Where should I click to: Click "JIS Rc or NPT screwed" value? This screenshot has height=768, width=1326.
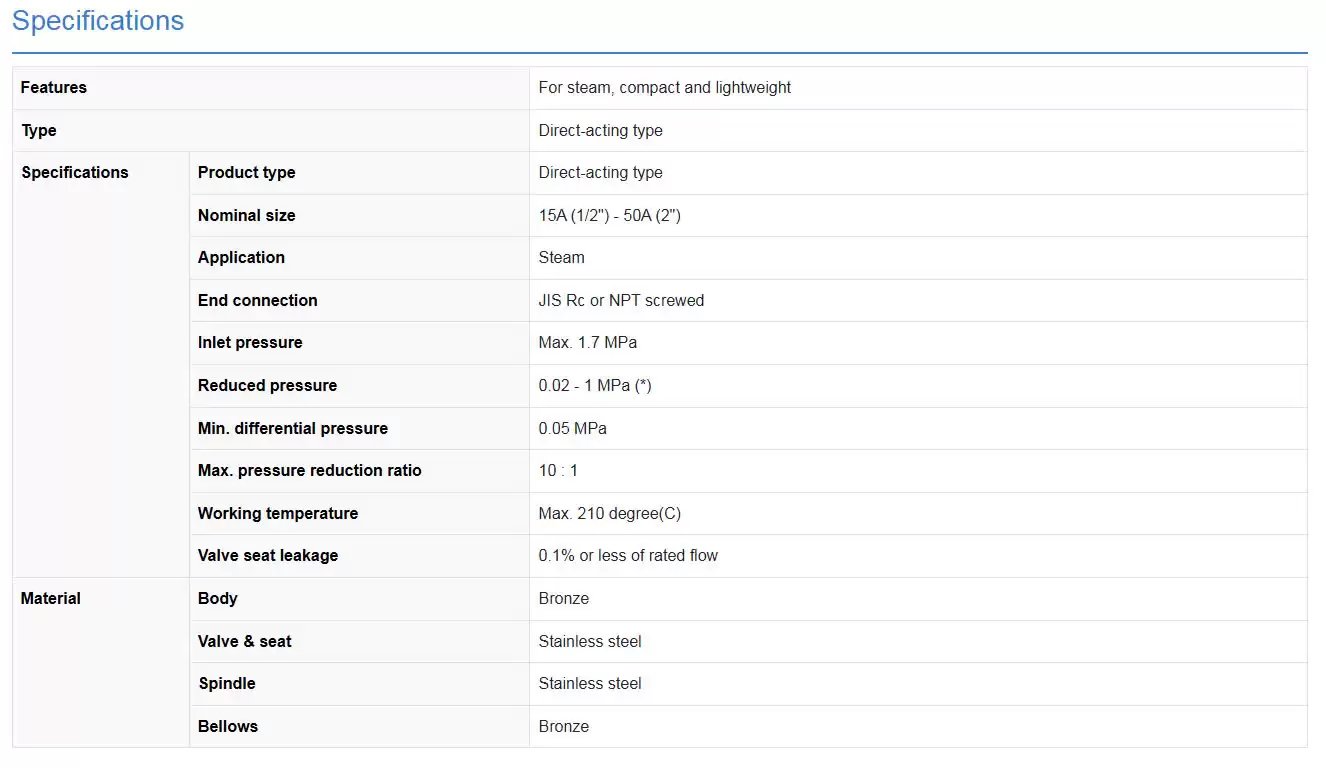622,301
